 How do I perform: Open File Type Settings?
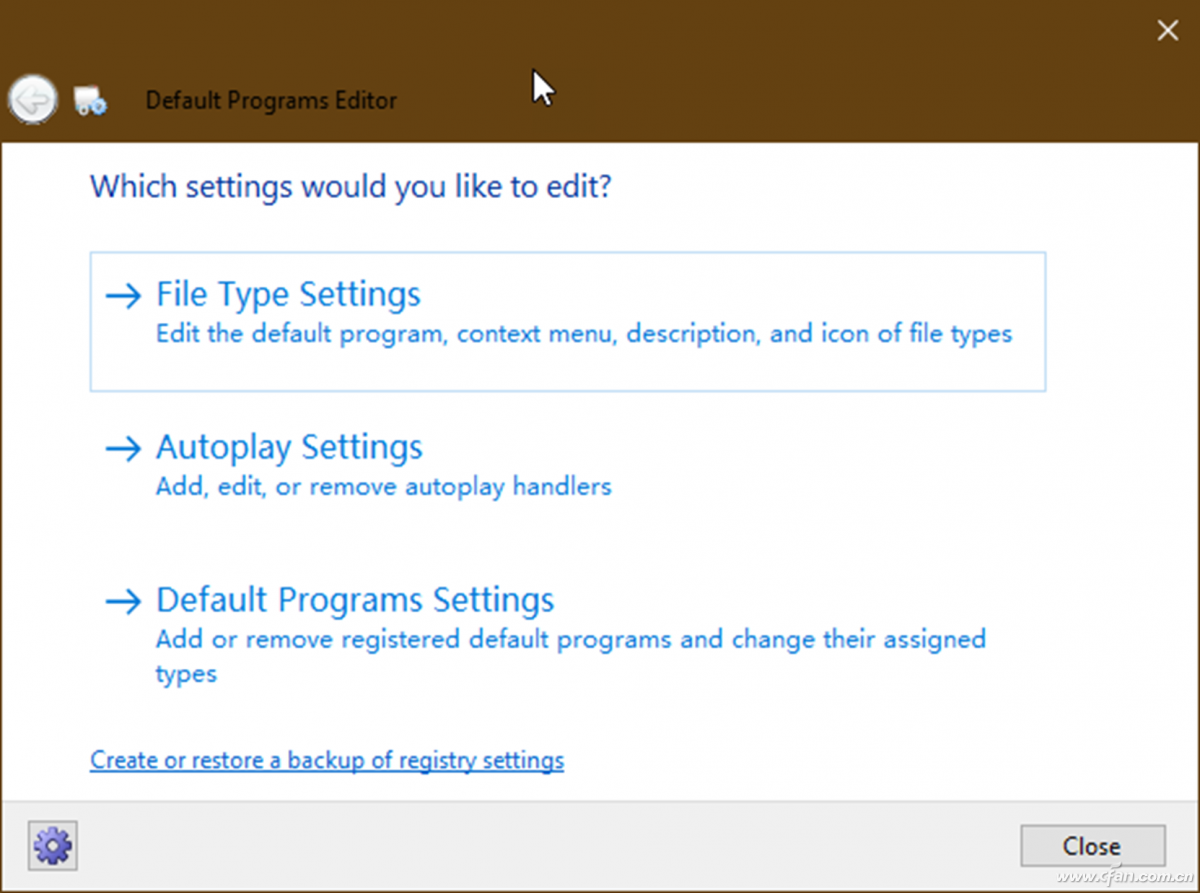(567, 321)
